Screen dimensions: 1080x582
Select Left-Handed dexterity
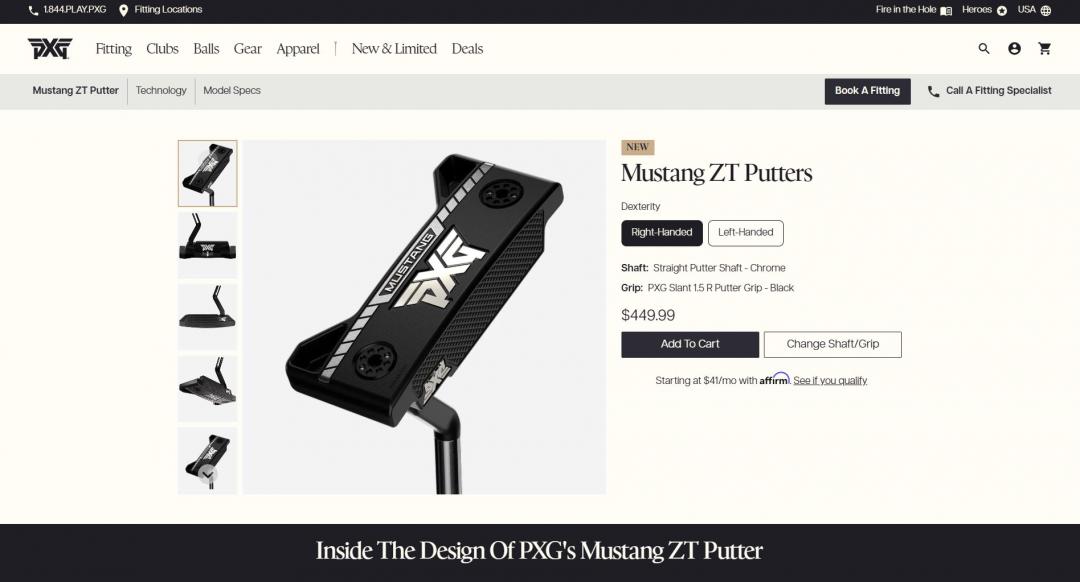coord(745,233)
